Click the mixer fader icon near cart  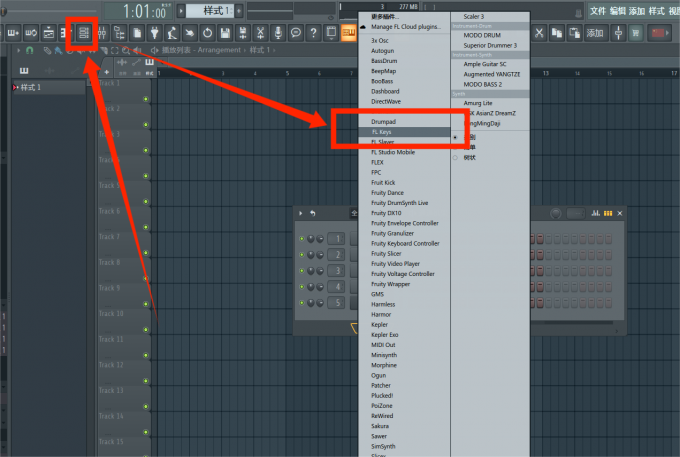(x=618, y=33)
